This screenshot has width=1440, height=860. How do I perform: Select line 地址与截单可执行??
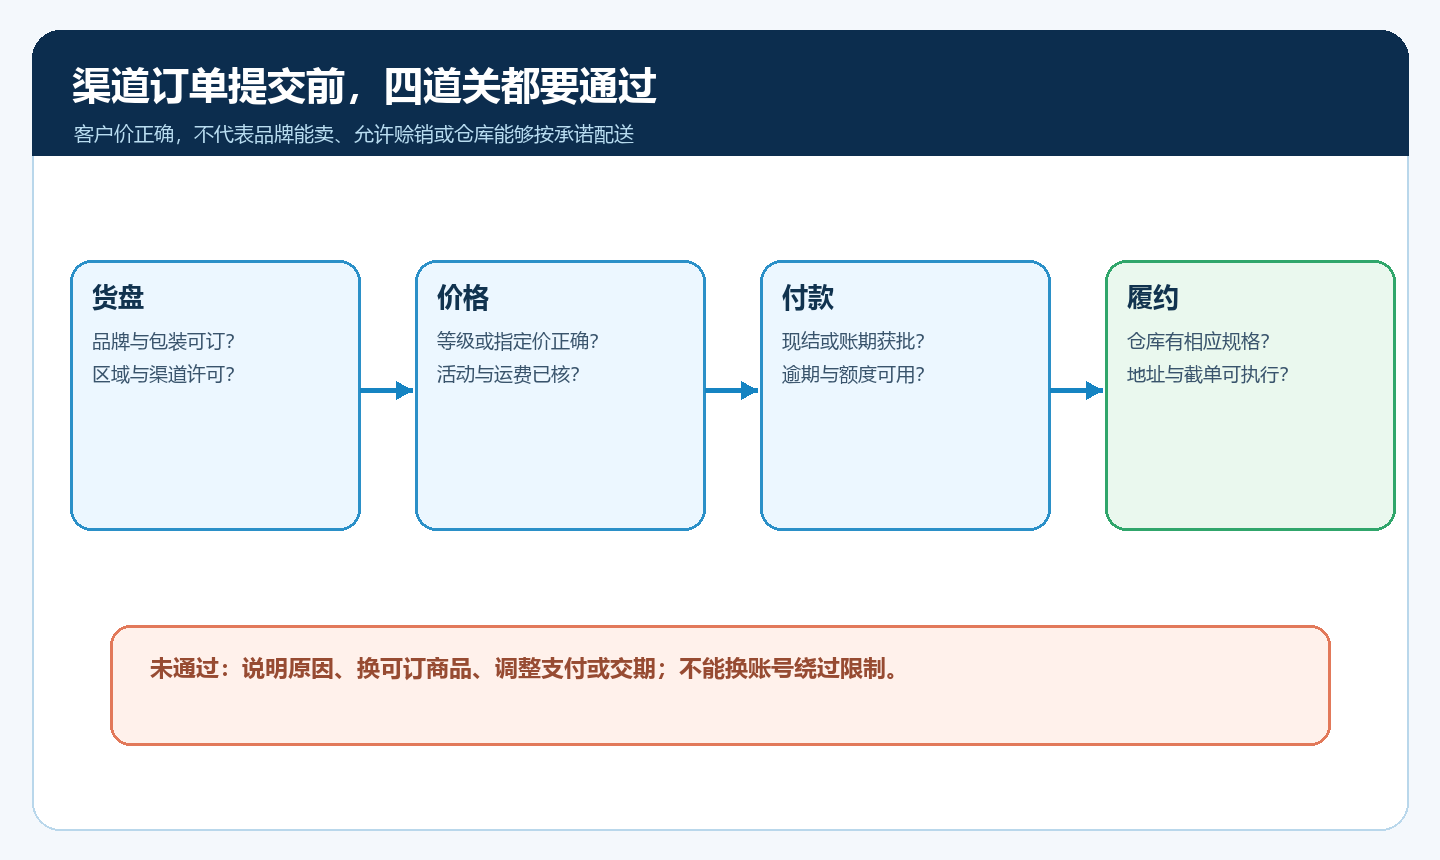point(1208,374)
